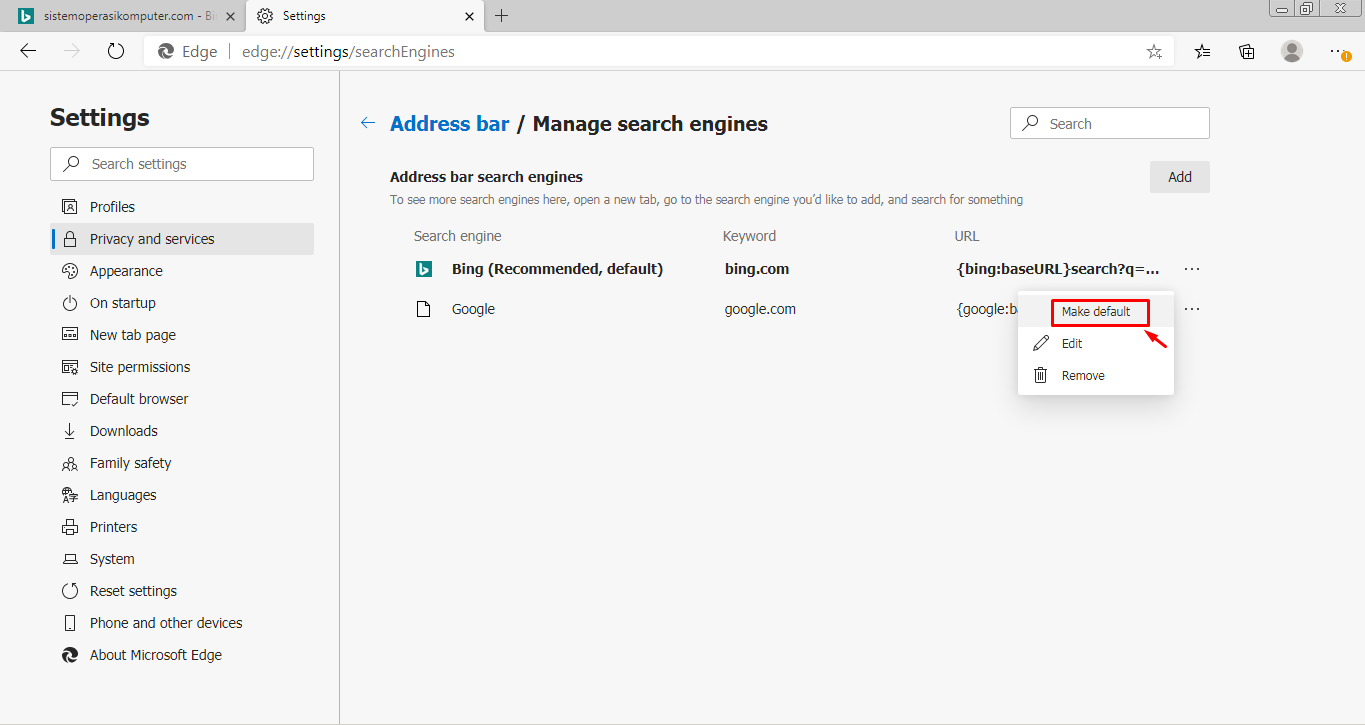Switch to the sistemoperasikomputer.com tab
1365x725 pixels.
coord(122,16)
